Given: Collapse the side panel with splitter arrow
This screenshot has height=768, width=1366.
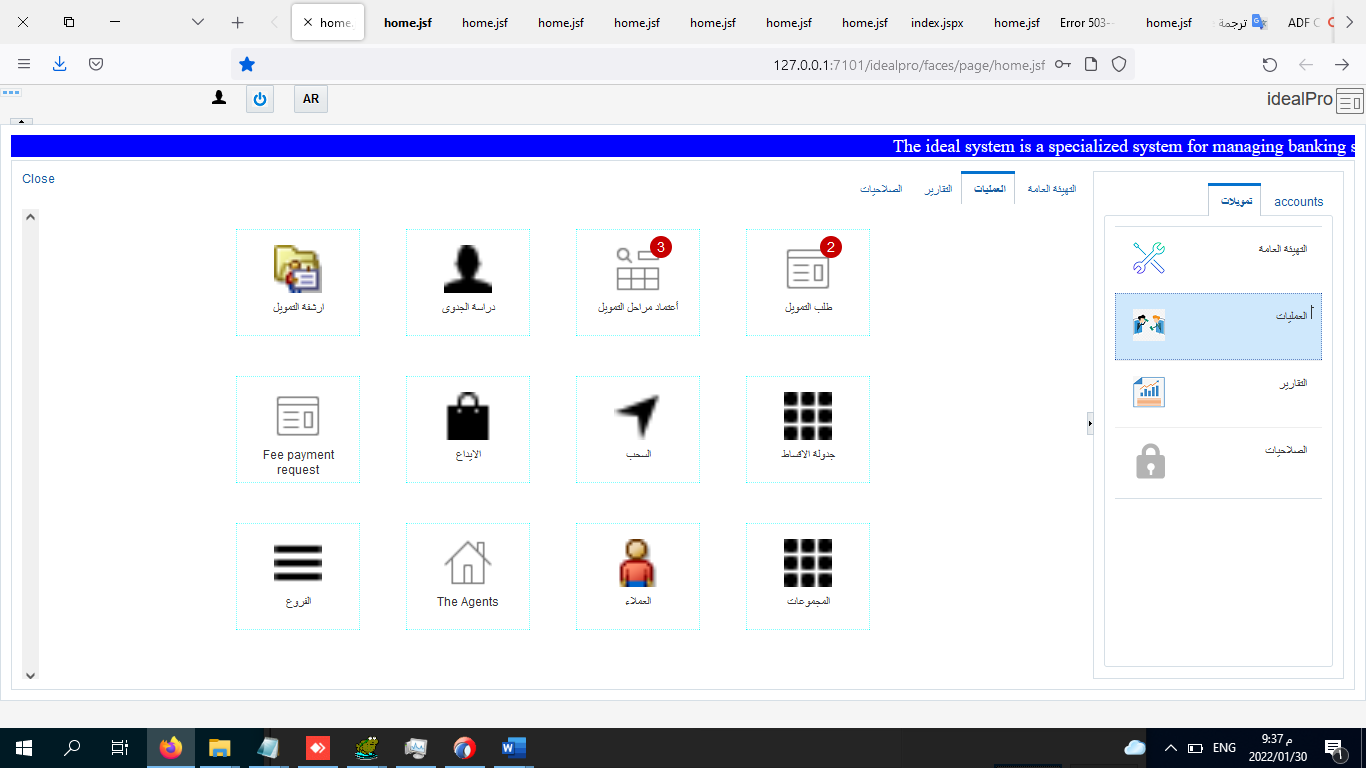Looking at the screenshot, I should tap(1090, 425).
